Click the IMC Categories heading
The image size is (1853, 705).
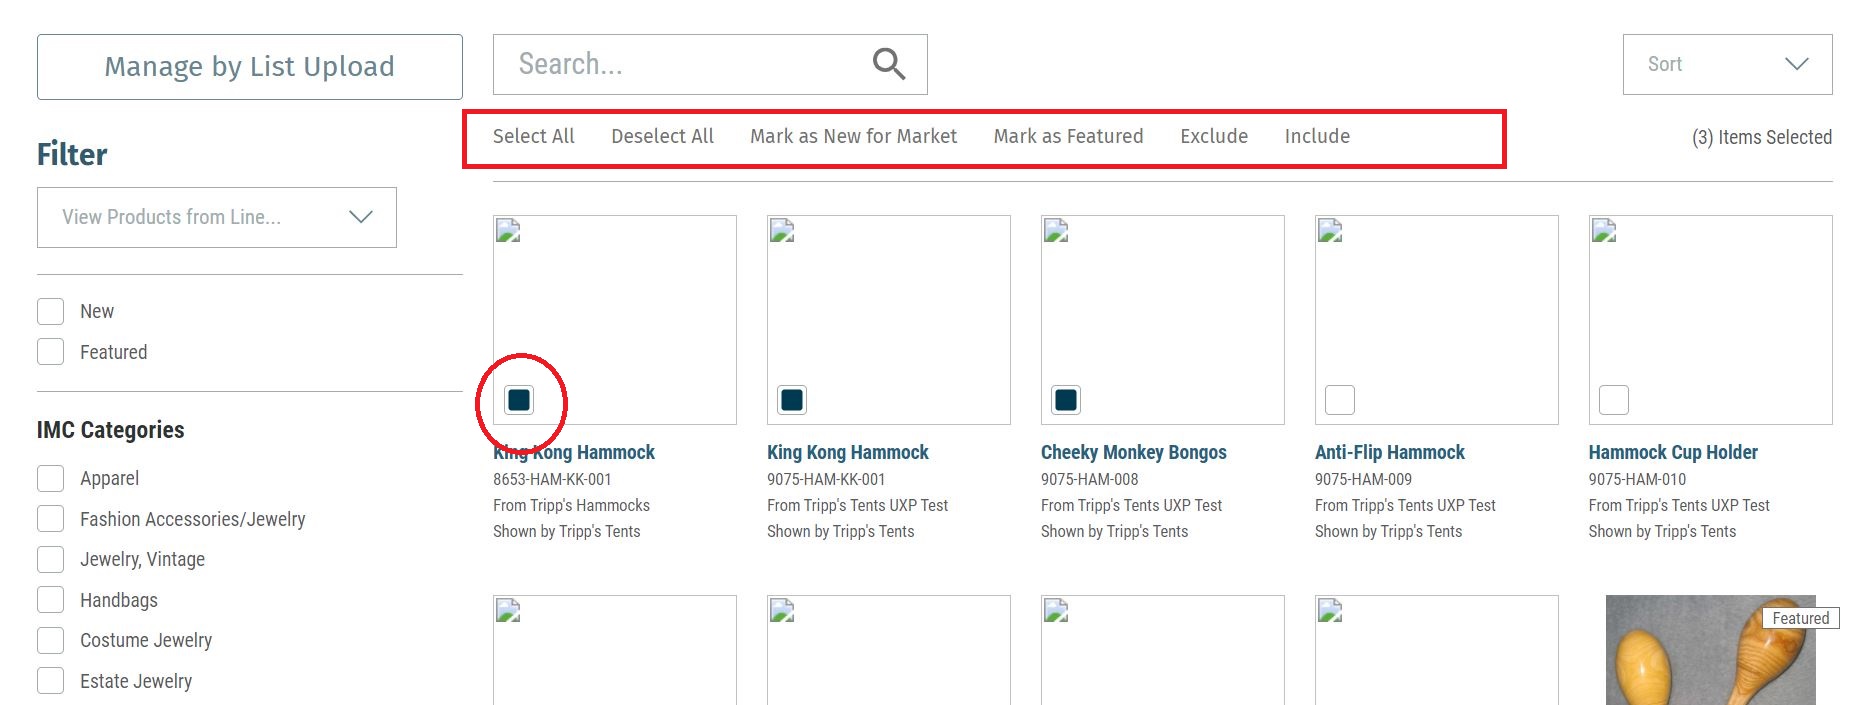(111, 430)
